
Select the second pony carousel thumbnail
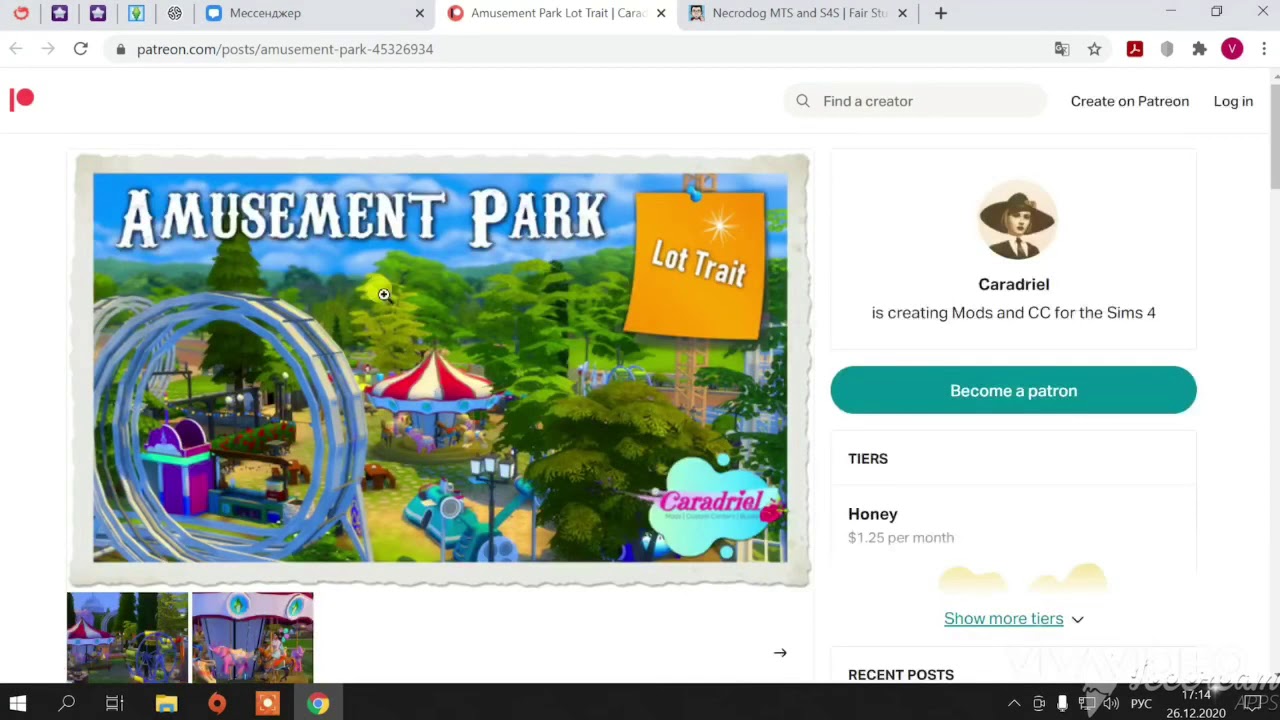pyautogui.click(x=253, y=637)
